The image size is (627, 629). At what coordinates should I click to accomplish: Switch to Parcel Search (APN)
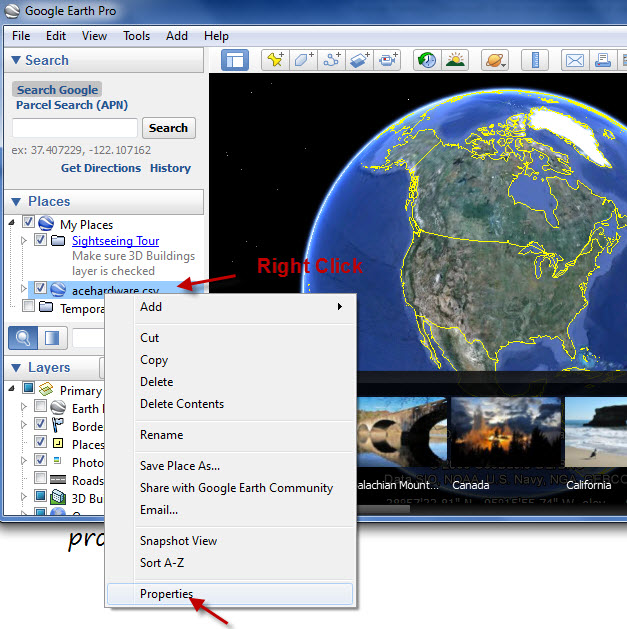pyautogui.click(x=72, y=105)
